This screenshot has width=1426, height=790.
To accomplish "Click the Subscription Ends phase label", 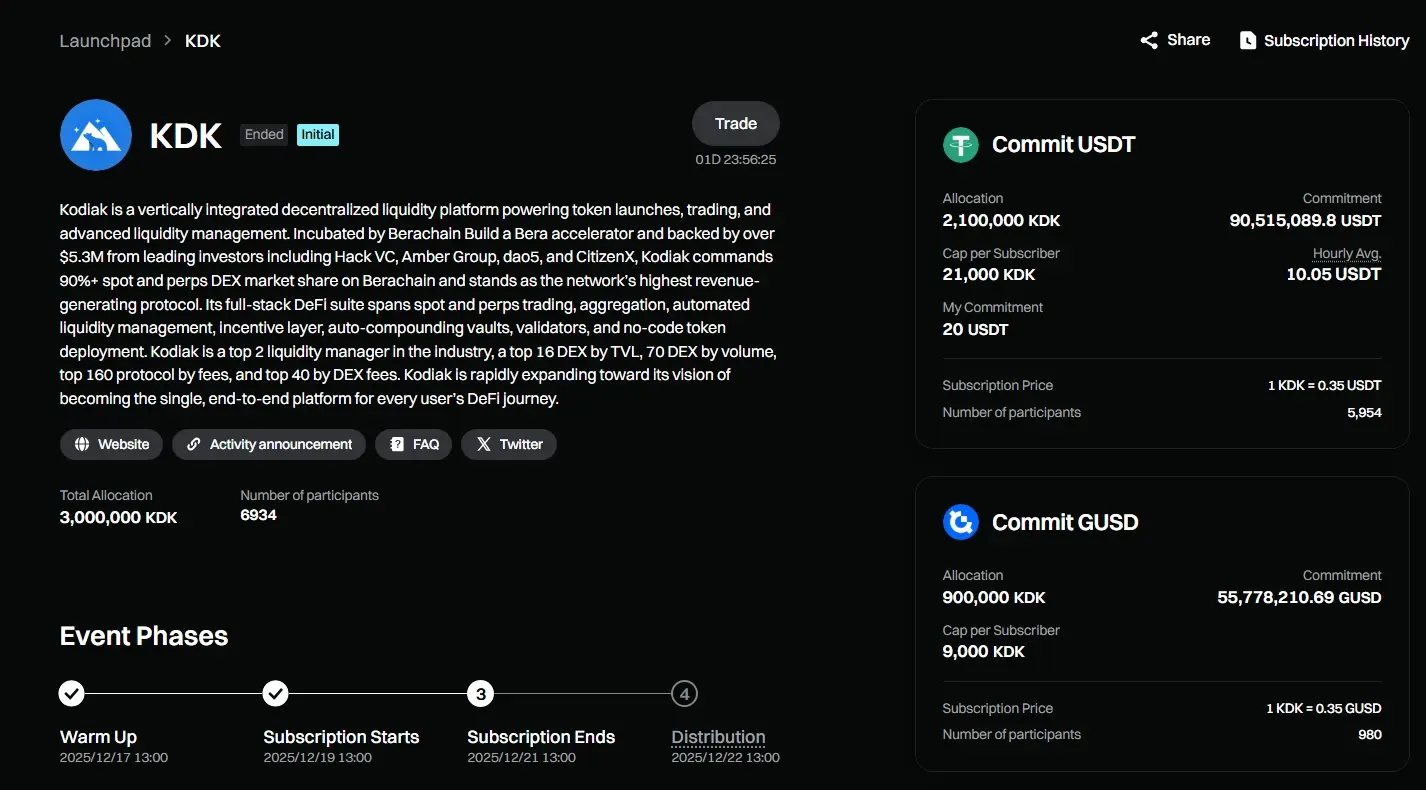I will point(541,737).
